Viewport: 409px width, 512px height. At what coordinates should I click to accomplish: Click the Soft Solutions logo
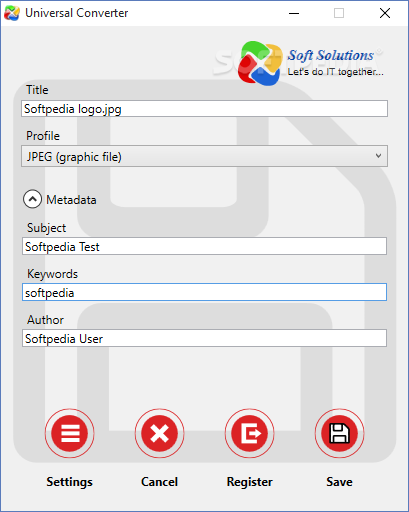(x=311, y=63)
